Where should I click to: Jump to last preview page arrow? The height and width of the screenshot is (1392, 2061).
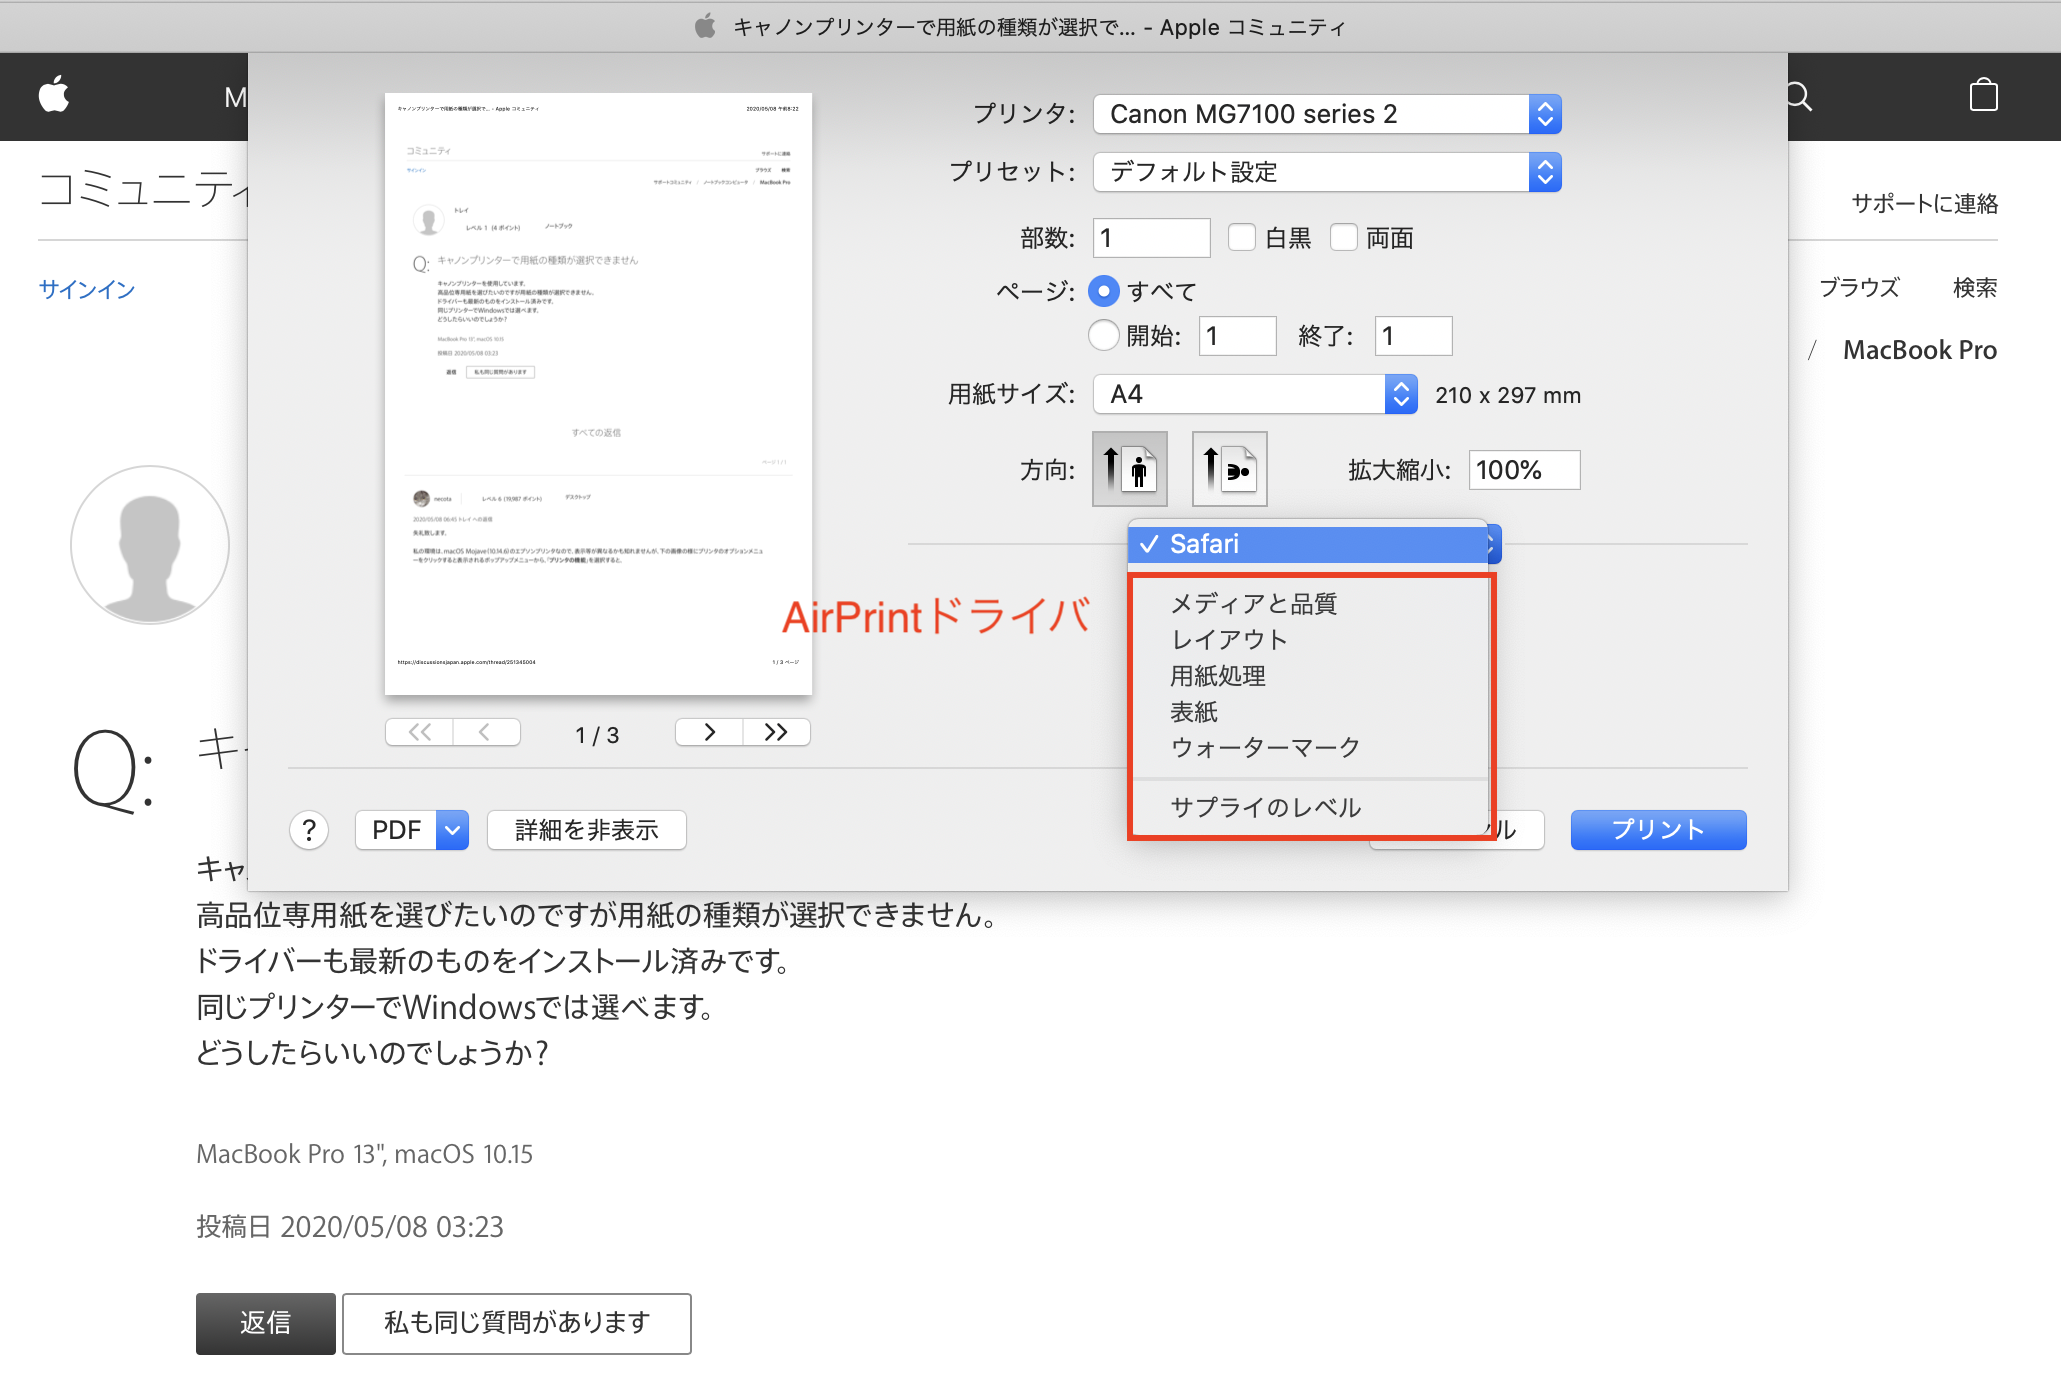pyautogui.click(x=776, y=732)
